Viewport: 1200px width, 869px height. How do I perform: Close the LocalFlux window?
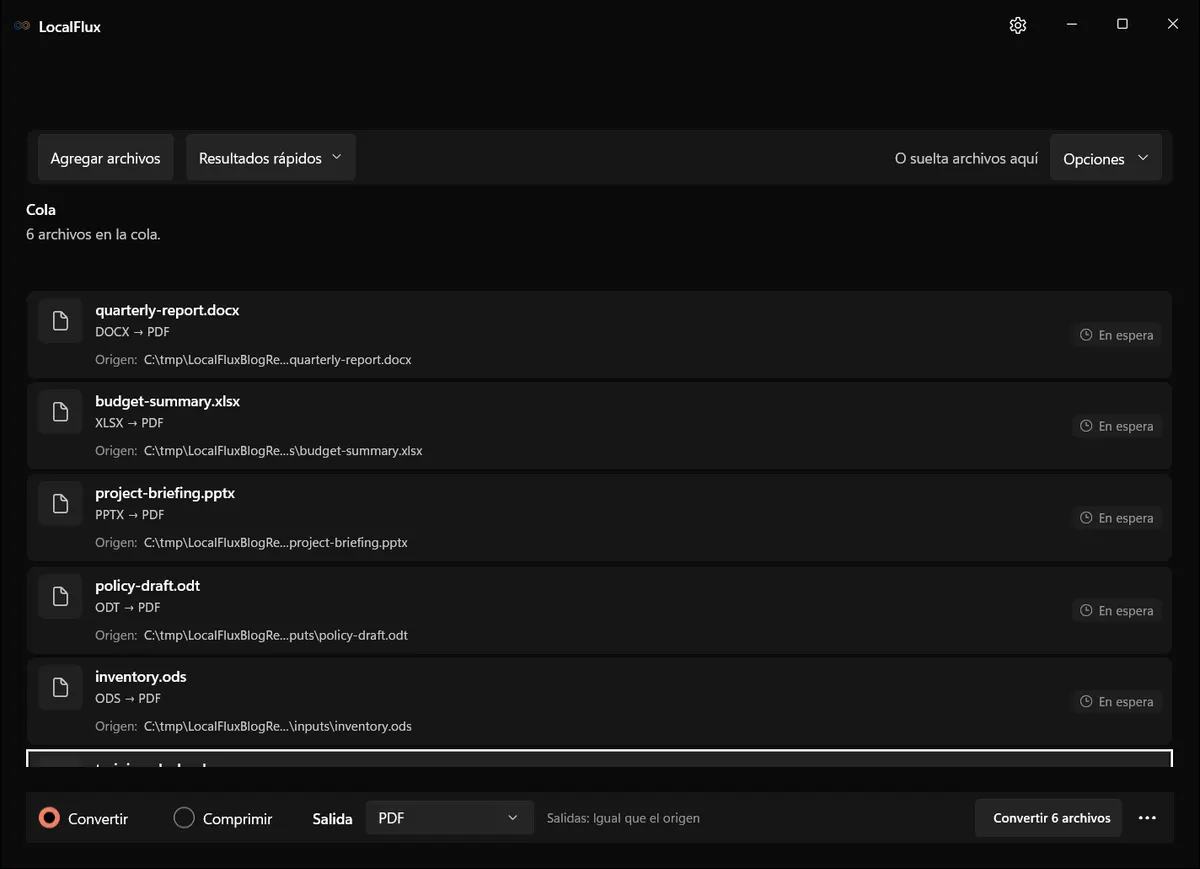(1173, 25)
